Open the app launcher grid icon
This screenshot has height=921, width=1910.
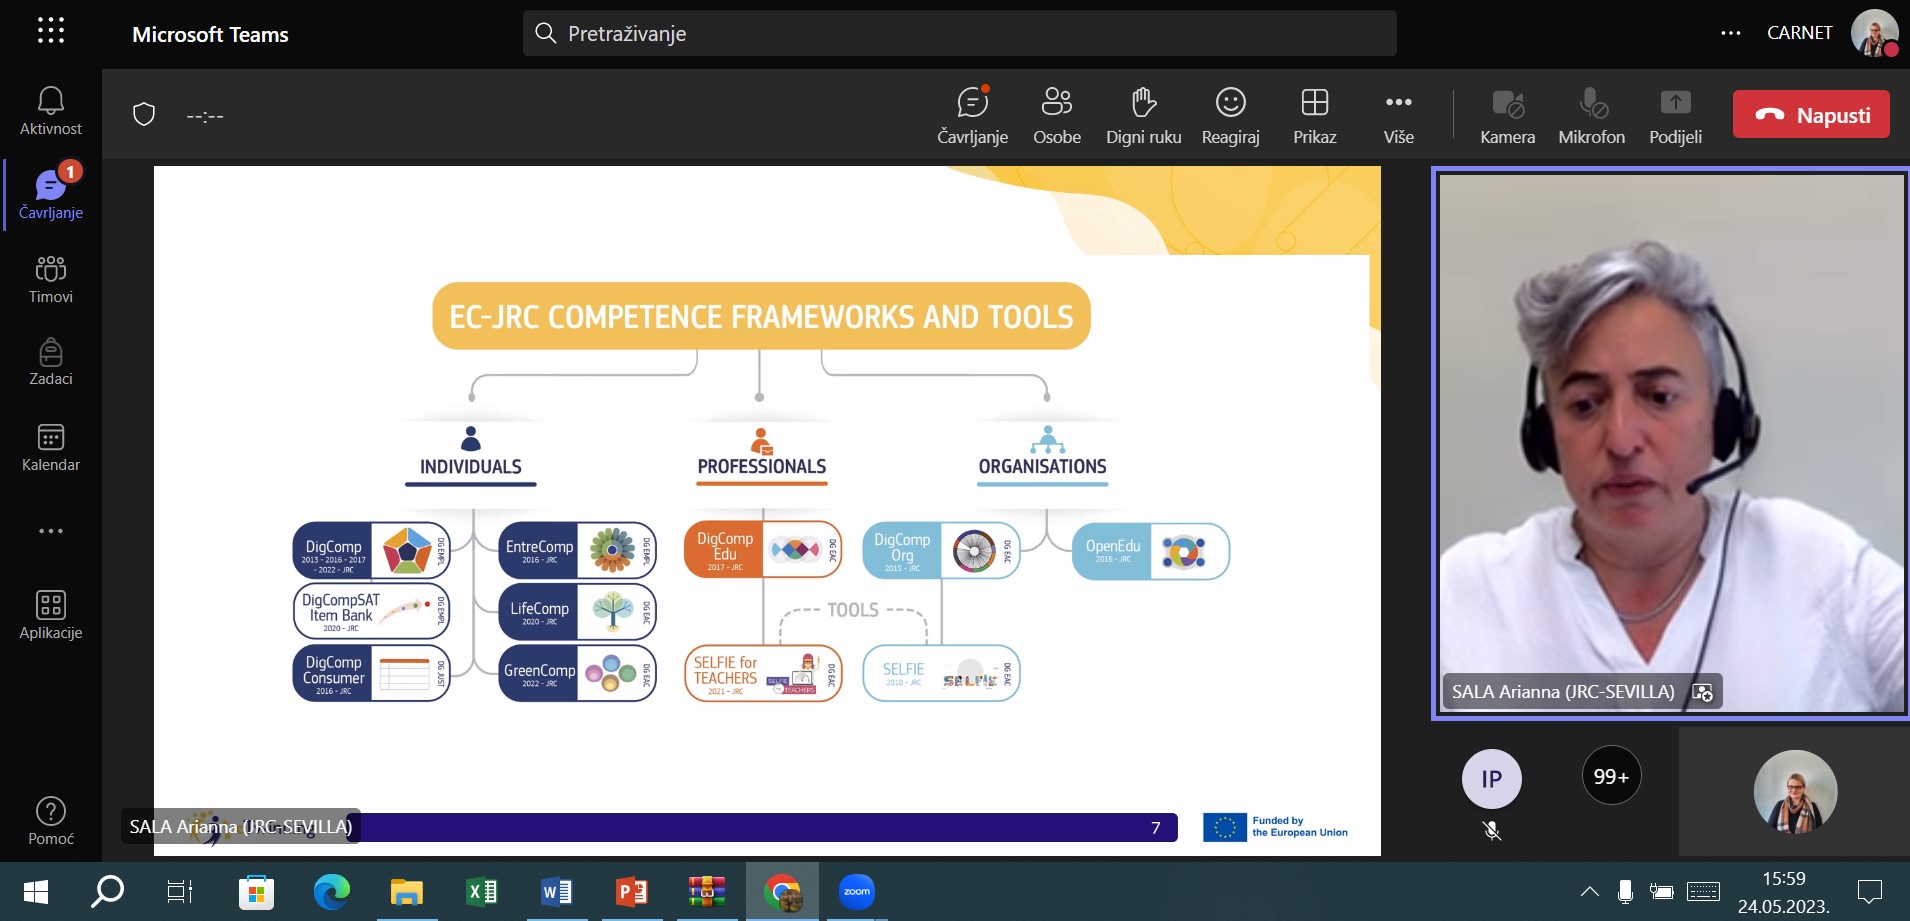51,31
